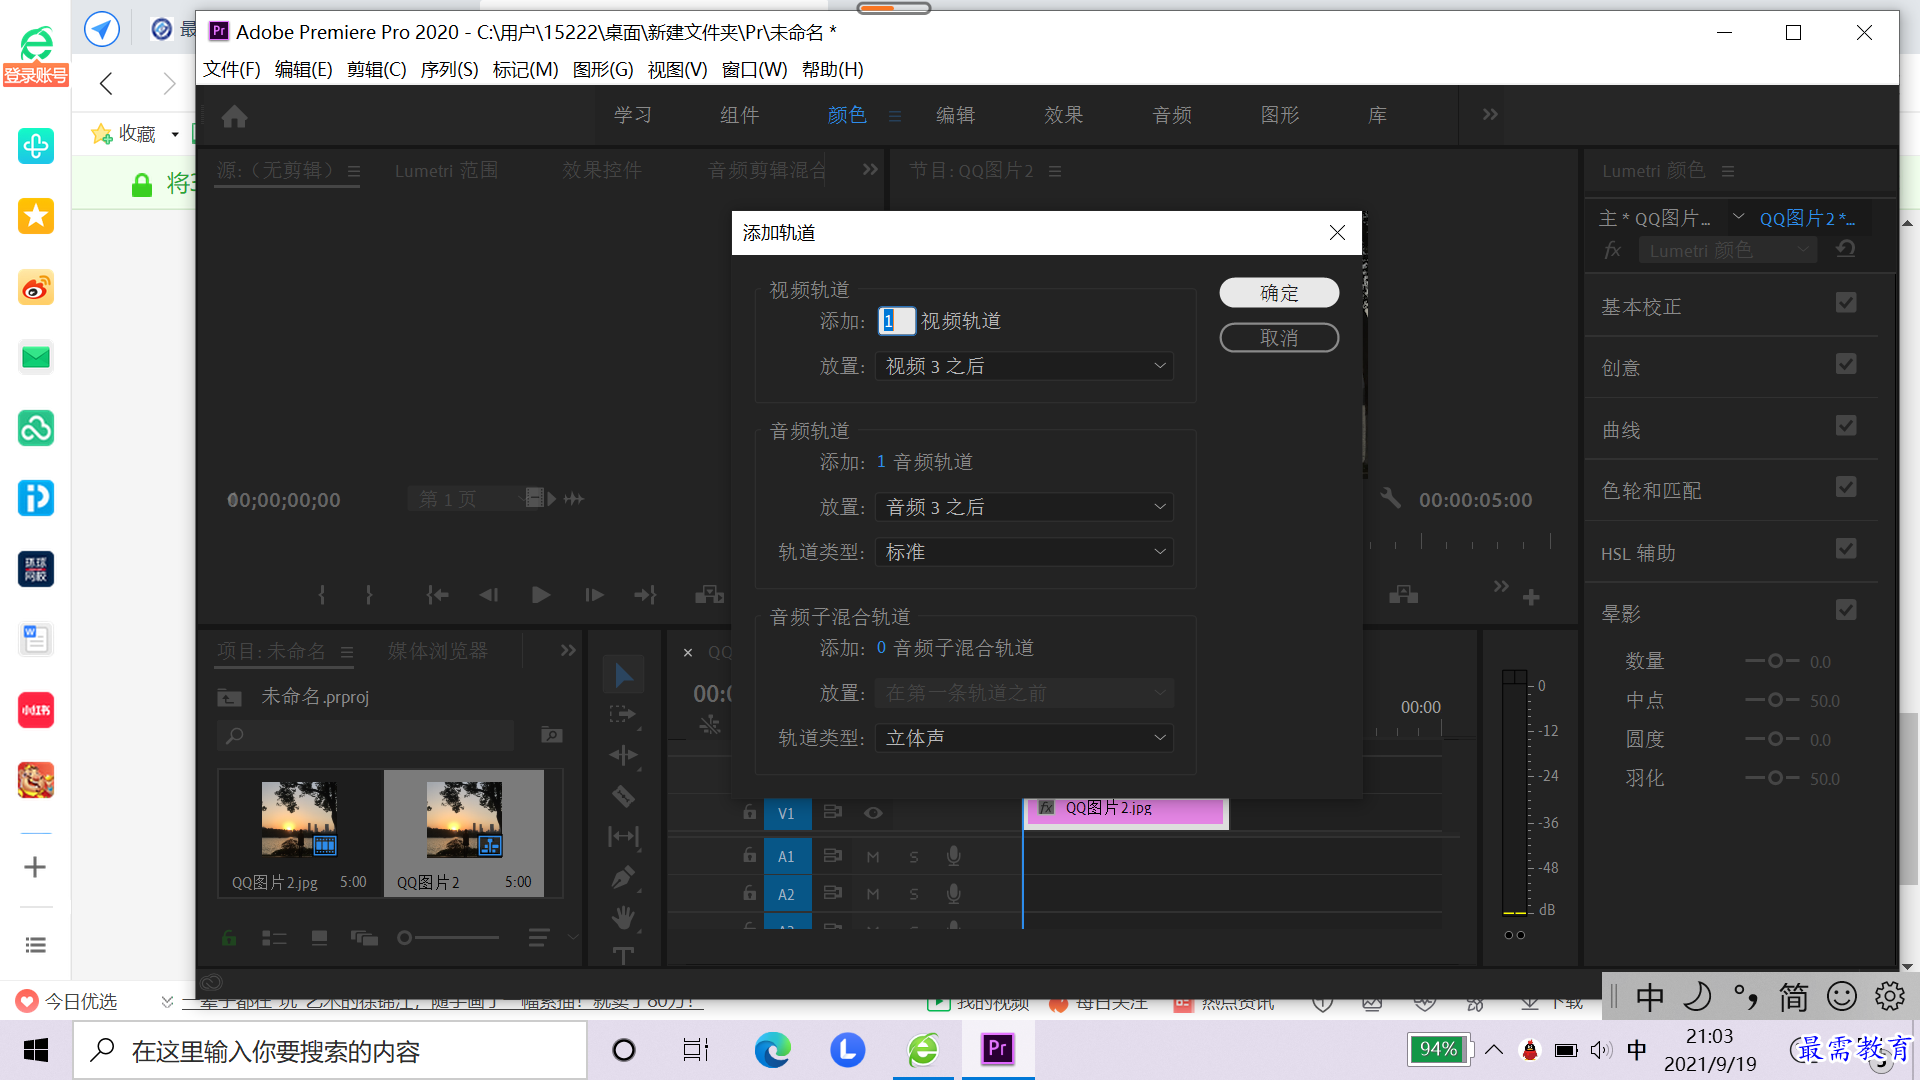The height and width of the screenshot is (1080, 1920).
Task: Toggle Project panel write lock icon
Action: pos(229,938)
